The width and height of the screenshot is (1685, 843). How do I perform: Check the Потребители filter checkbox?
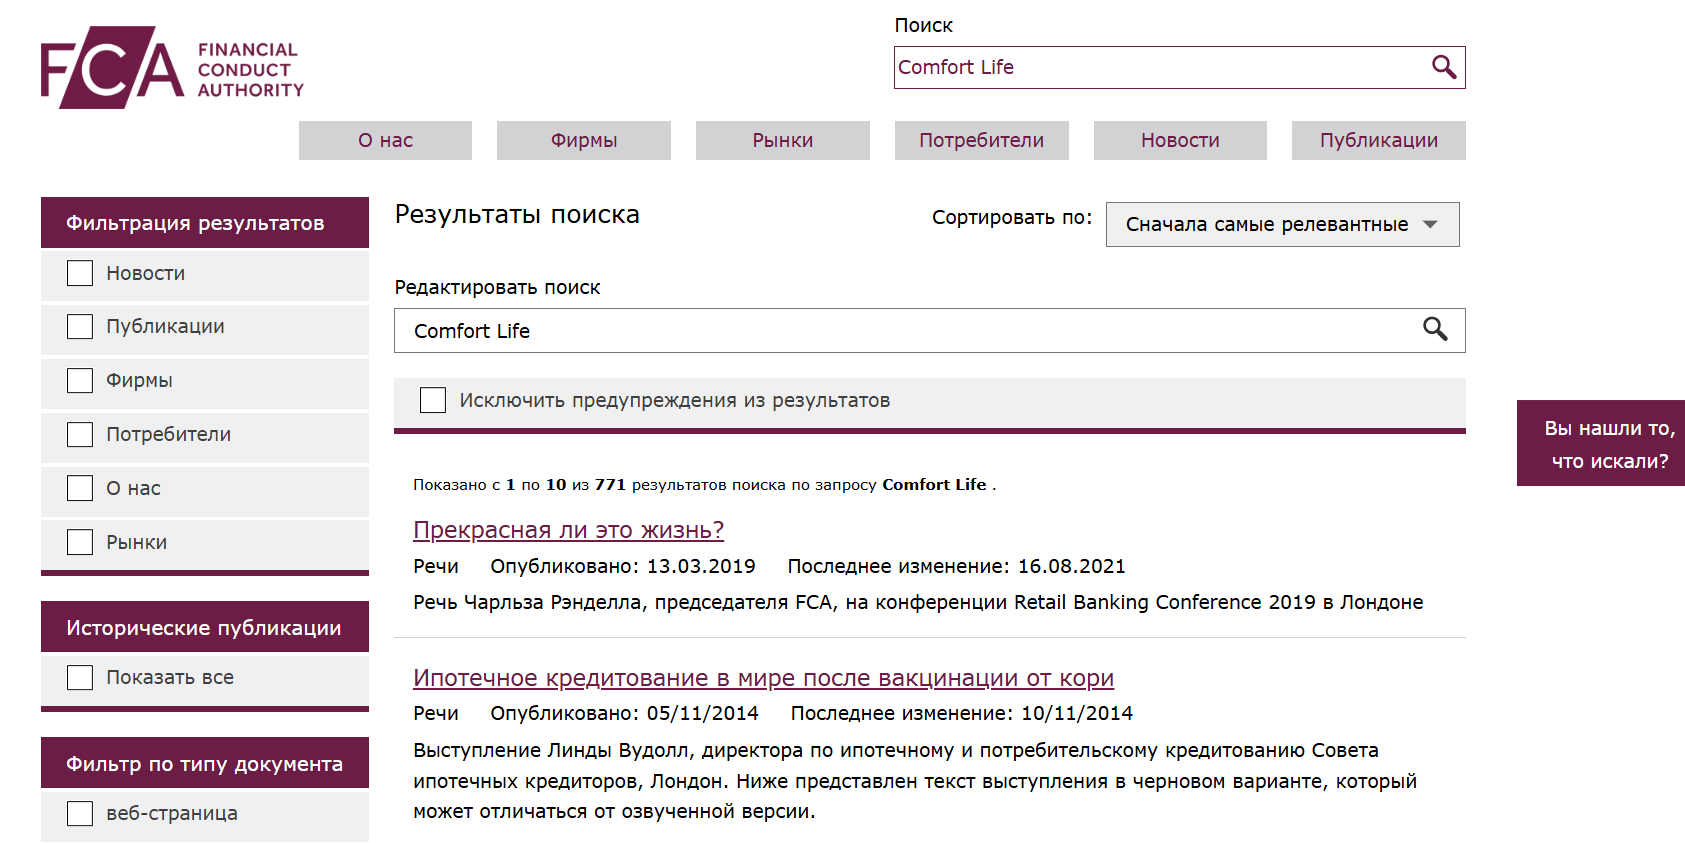coord(80,435)
